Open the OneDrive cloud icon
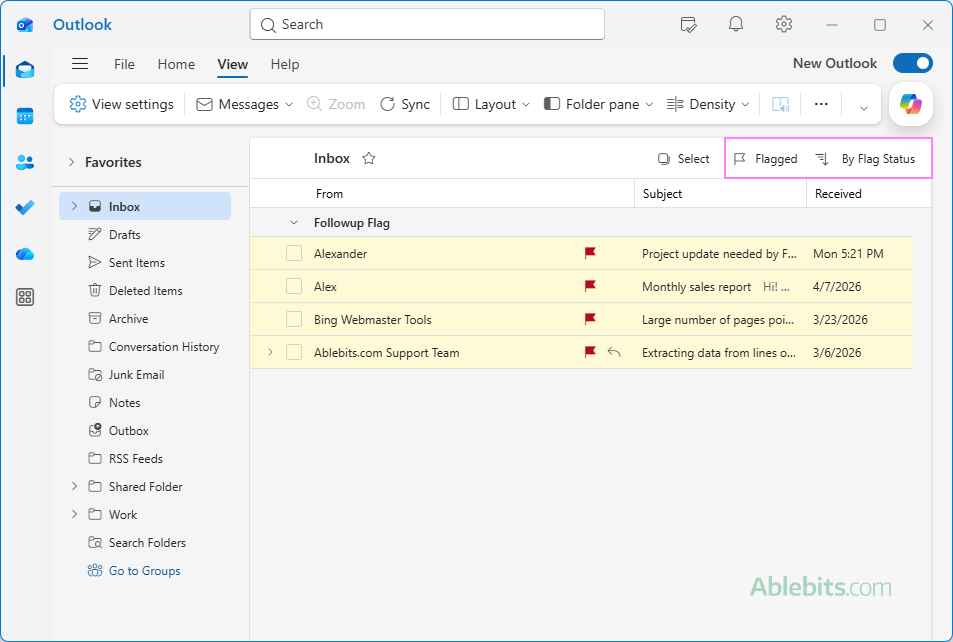The image size is (953, 642). pyautogui.click(x=25, y=254)
